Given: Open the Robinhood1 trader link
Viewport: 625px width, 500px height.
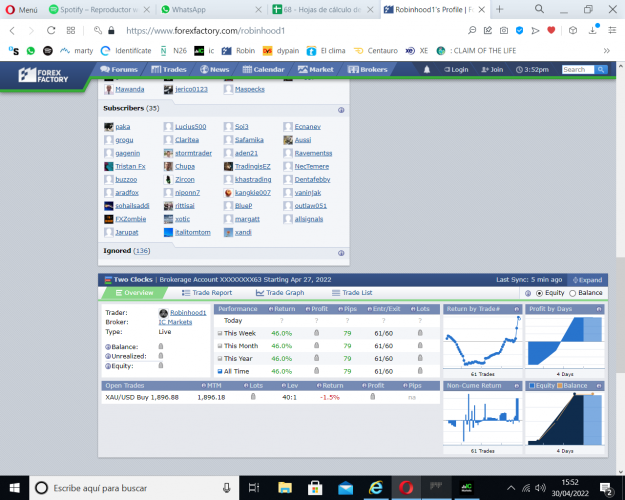Looking at the screenshot, I should (188, 313).
